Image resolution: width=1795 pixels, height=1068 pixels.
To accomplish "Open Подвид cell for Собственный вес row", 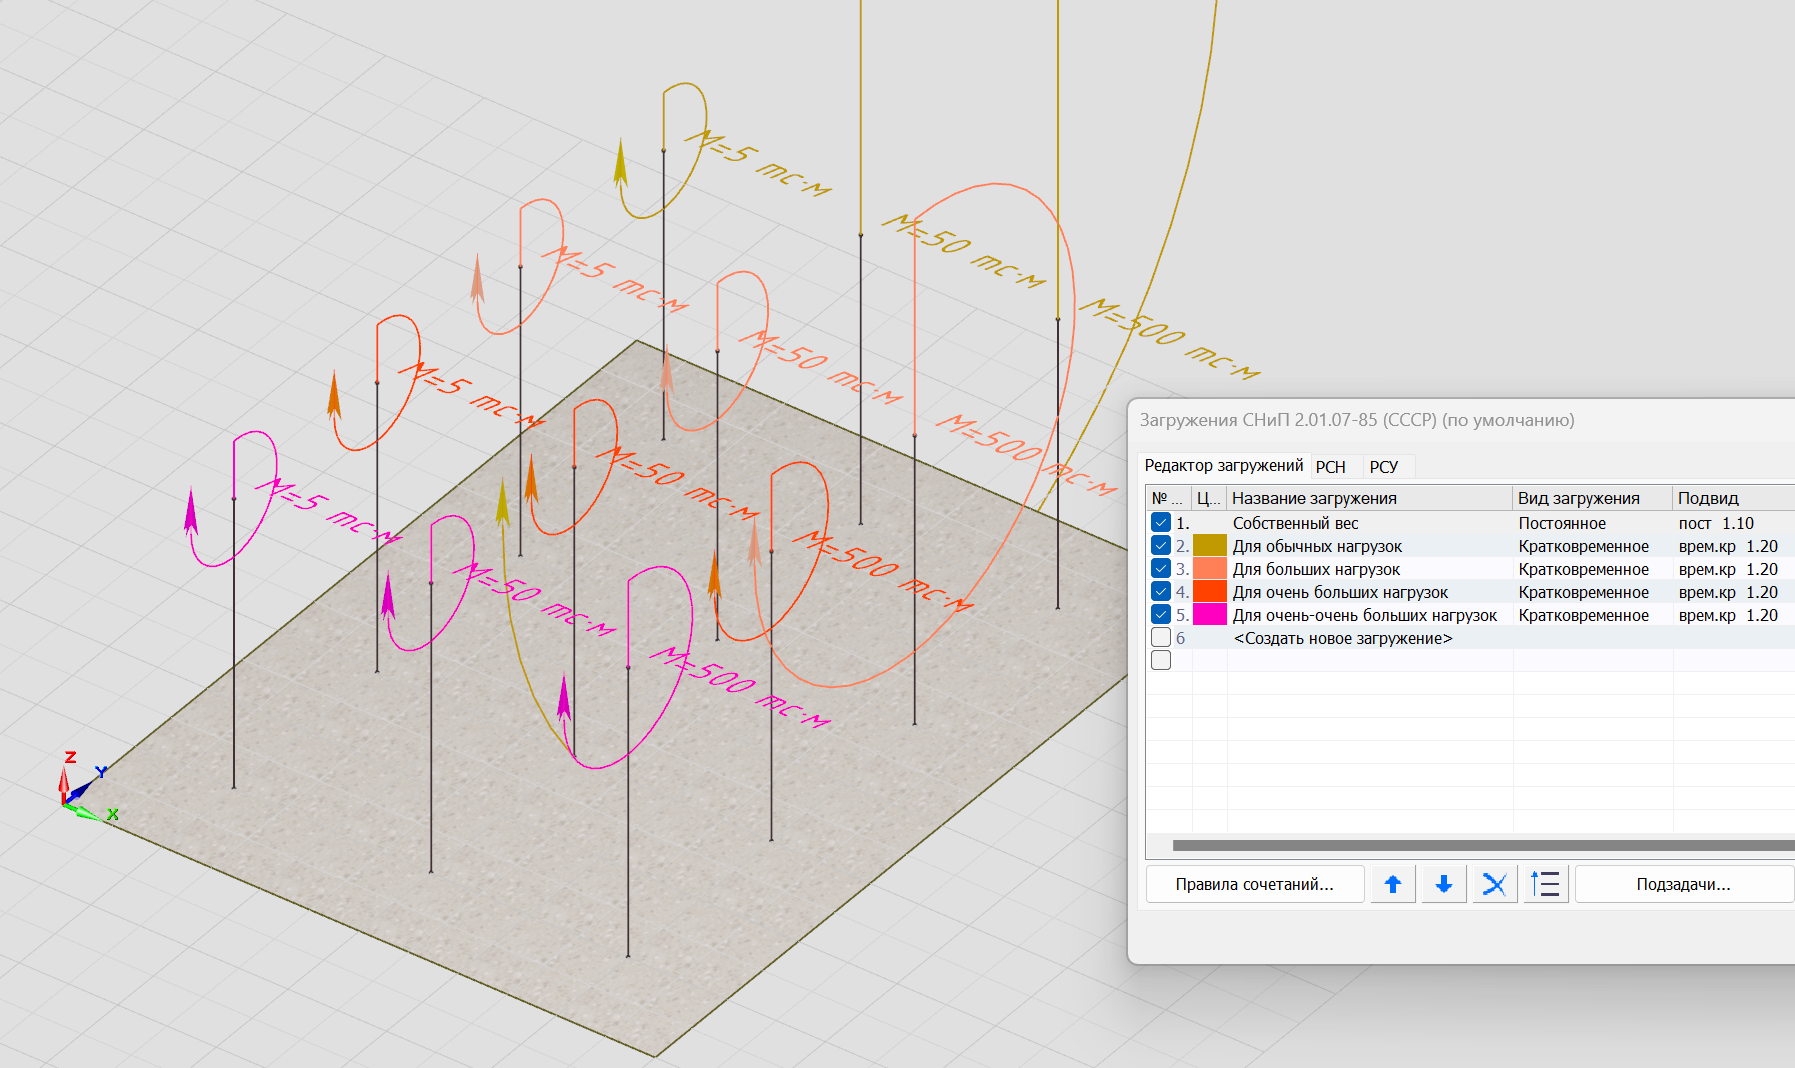I will 1716,523.
